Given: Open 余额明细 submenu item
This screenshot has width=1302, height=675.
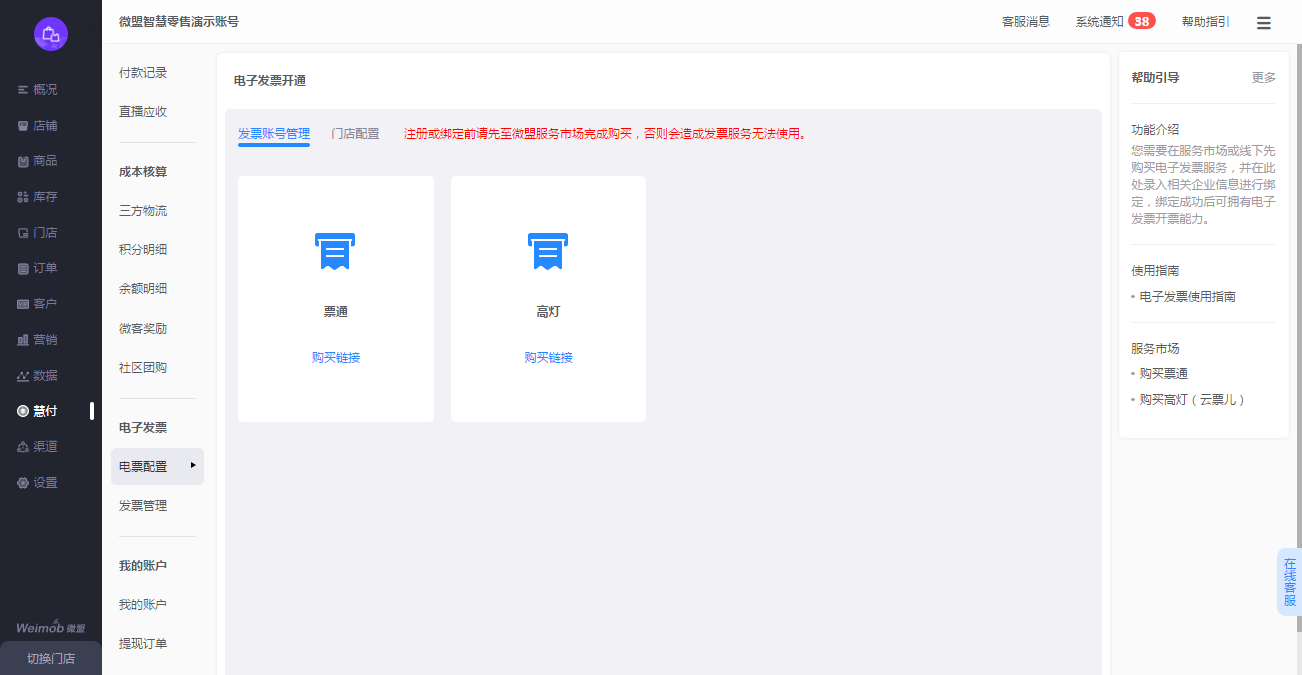Looking at the screenshot, I should 143,289.
